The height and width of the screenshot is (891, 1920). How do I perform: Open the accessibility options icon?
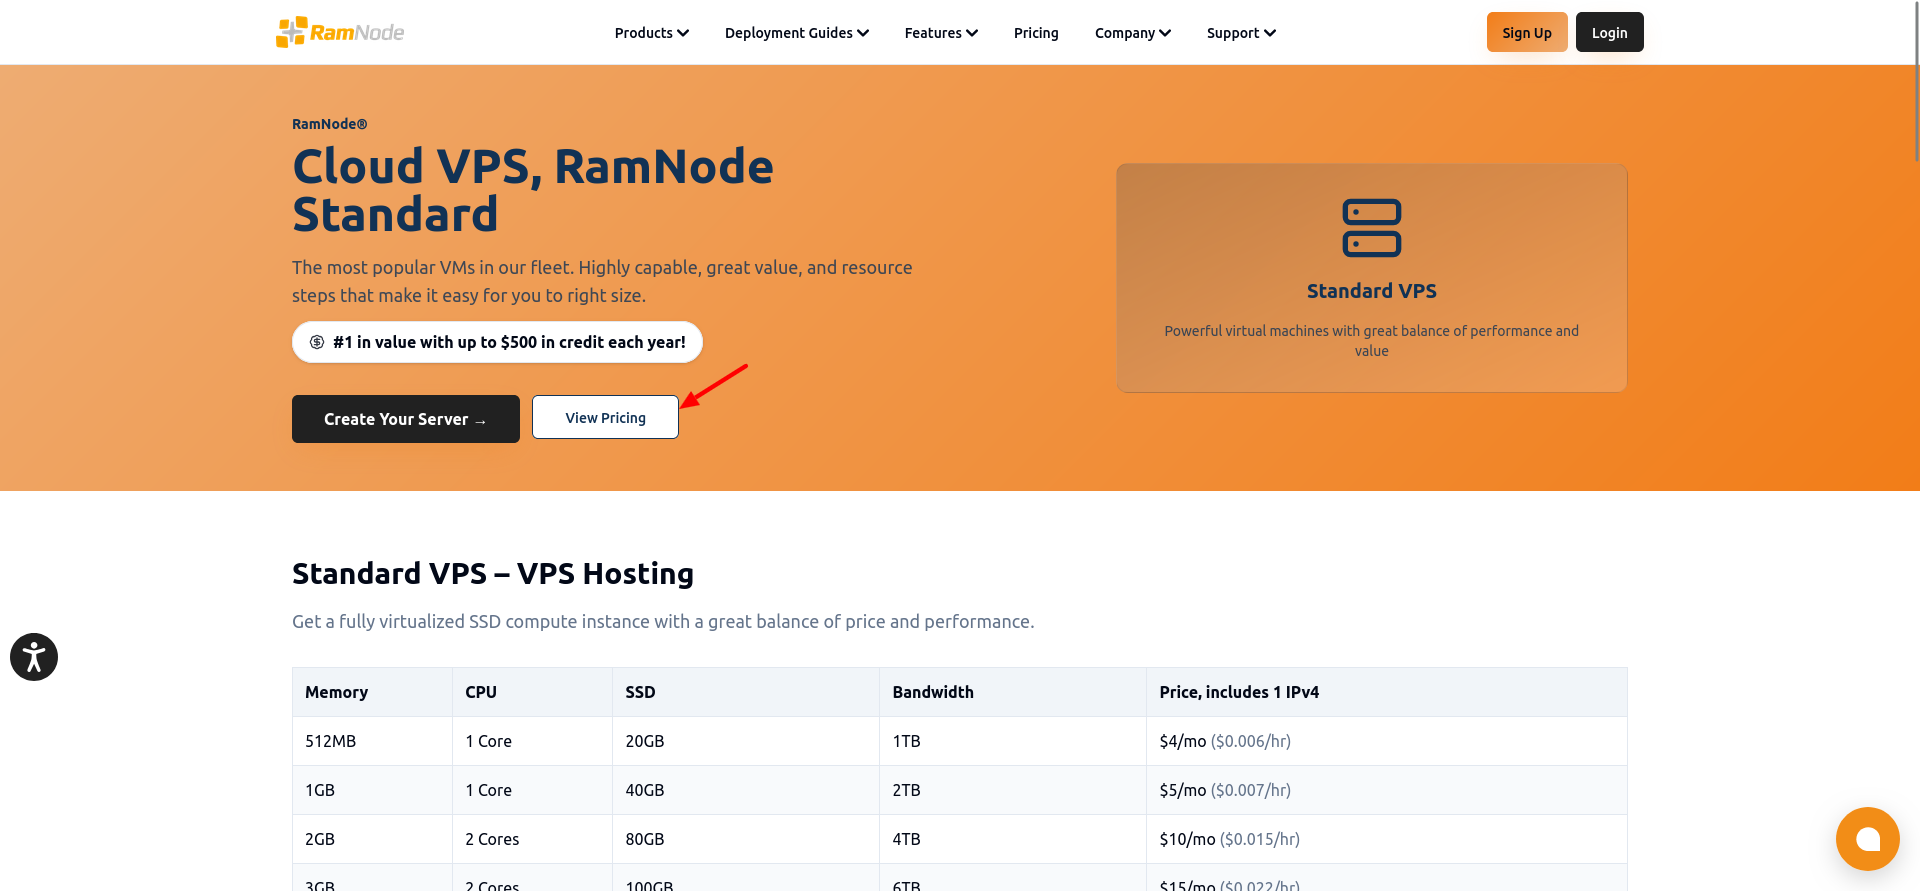pyautogui.click(x=34, y=657)
